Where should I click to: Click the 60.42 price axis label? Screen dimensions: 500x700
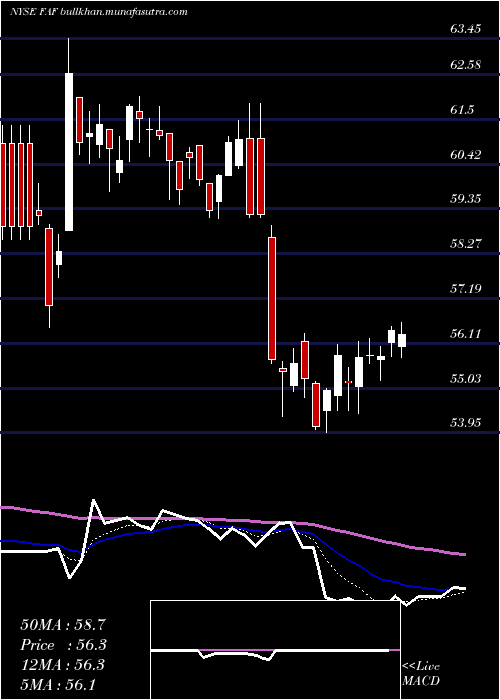point(466,155)
